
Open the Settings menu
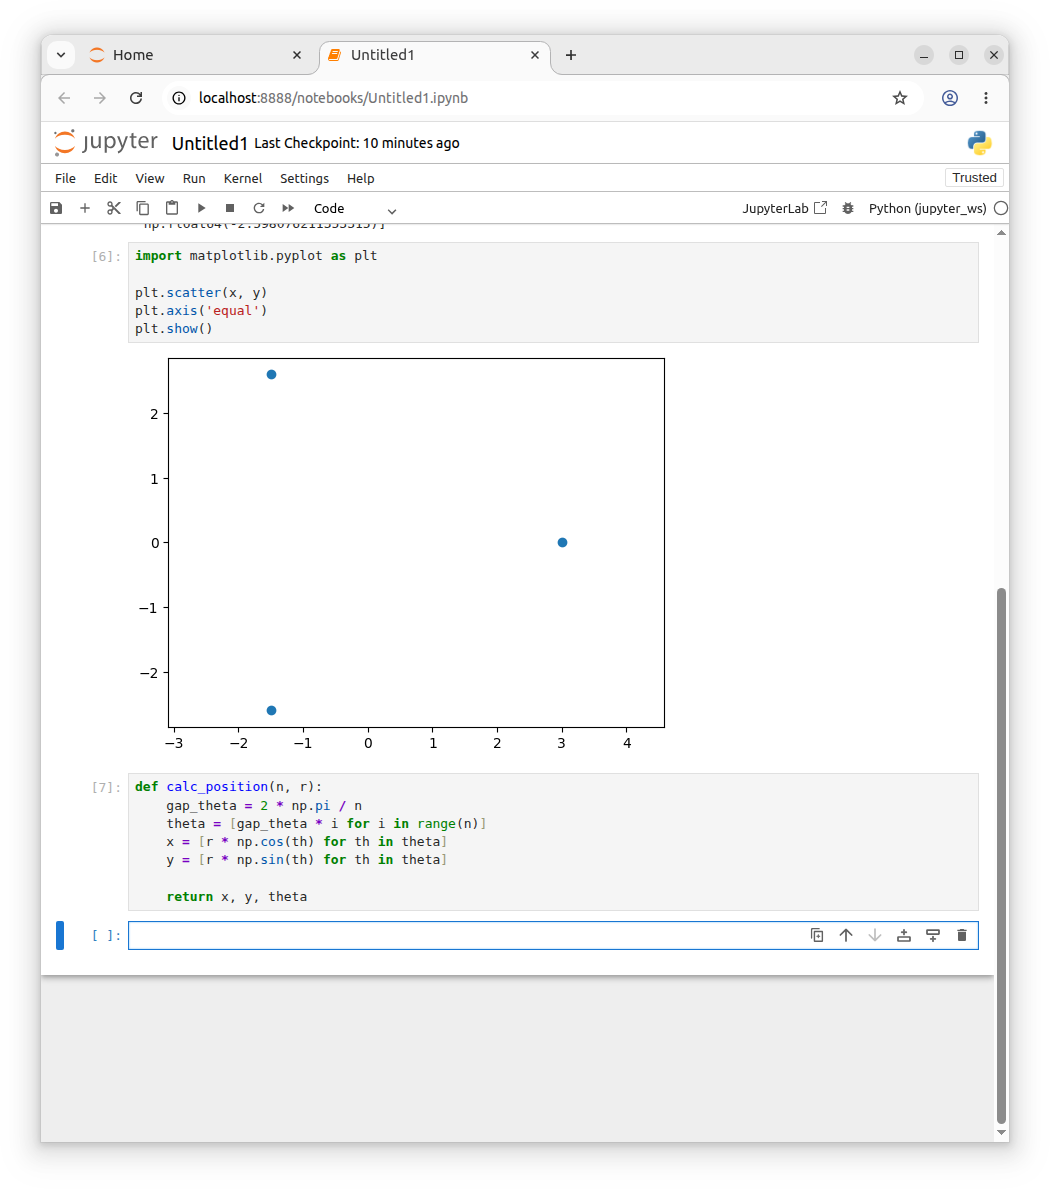pos(304,178)
